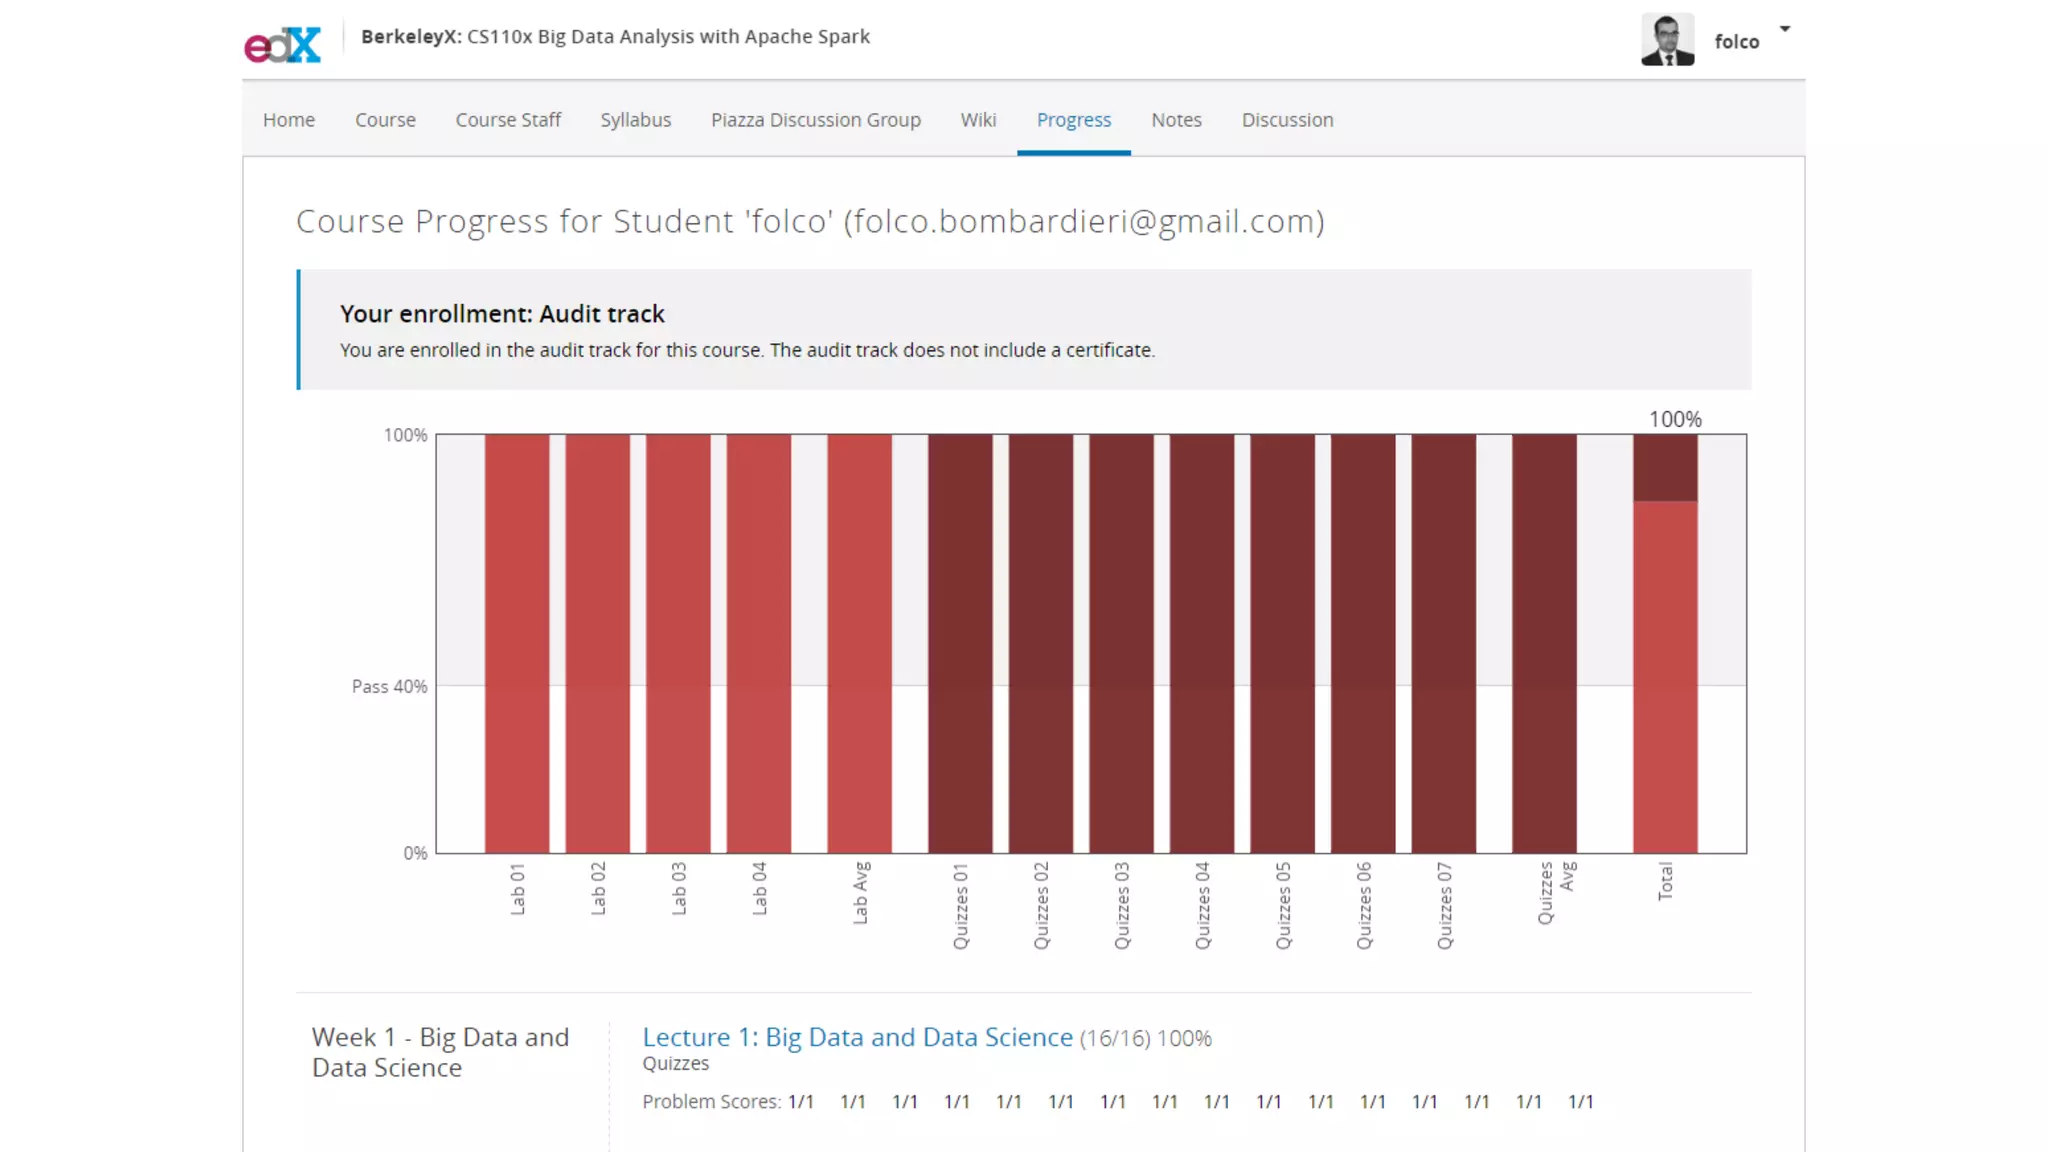Viewport: 2048px width, 1152px height.
Task: Click the Course Progress for Student heading
Action: (x=810, y=221)
